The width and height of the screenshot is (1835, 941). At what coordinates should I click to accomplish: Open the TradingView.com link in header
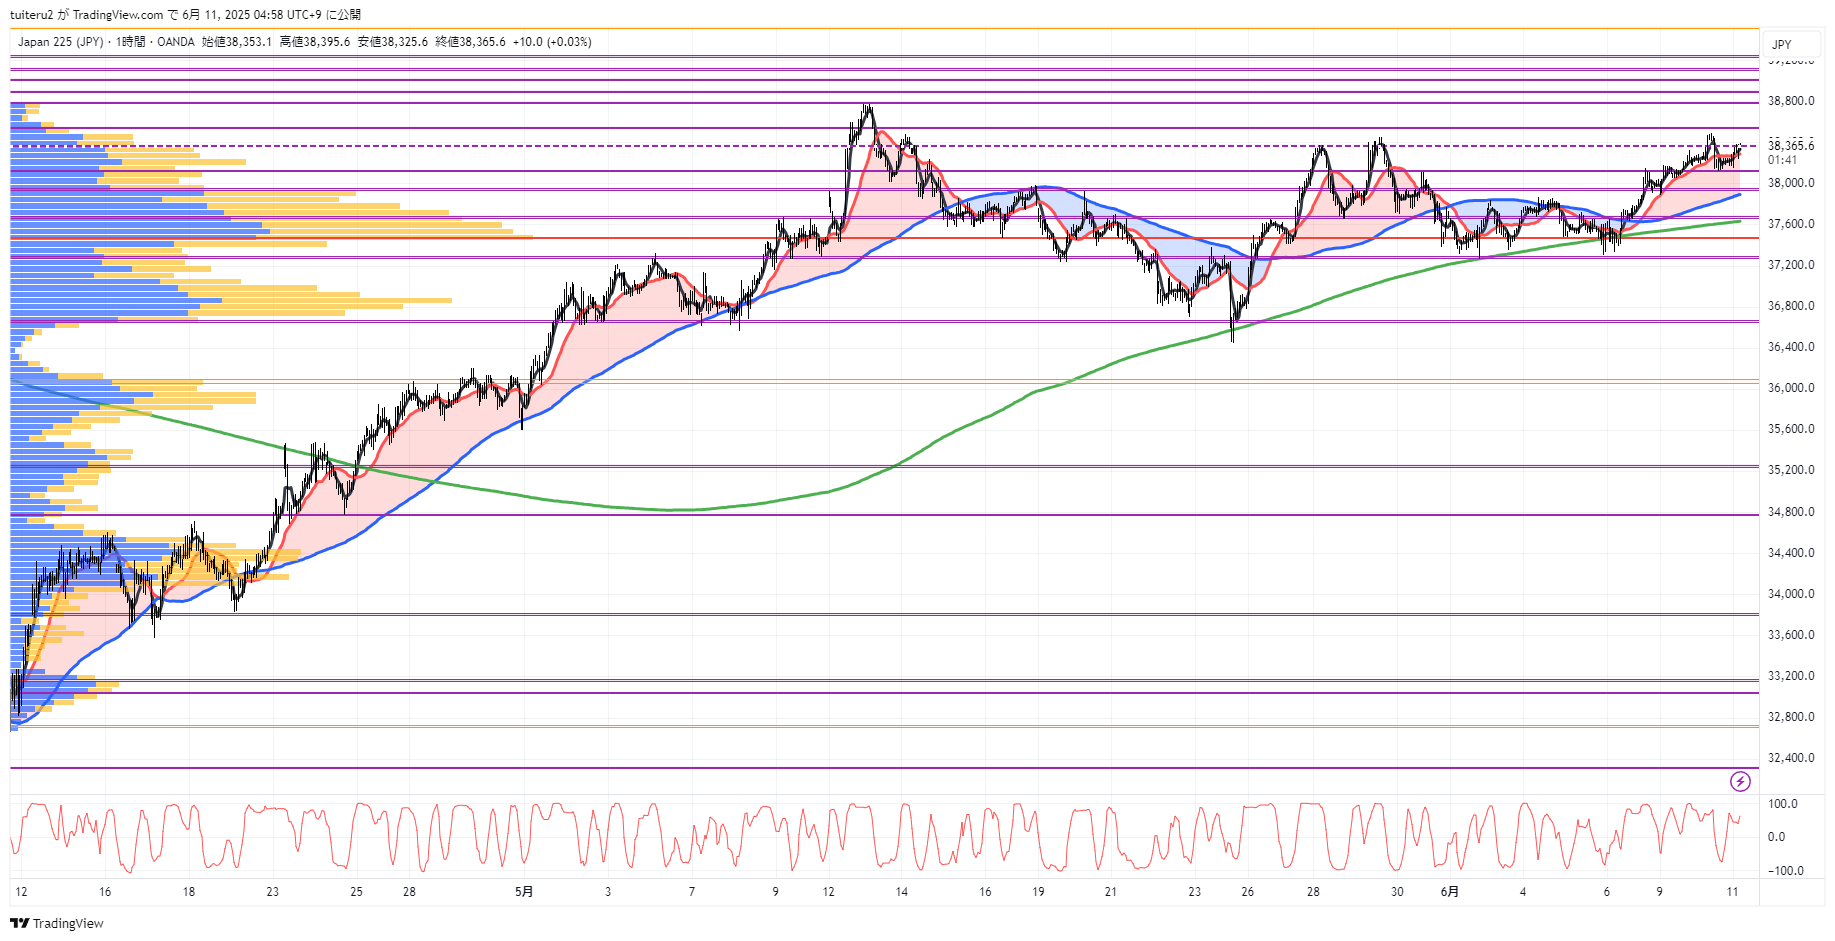tap(118, 15)
